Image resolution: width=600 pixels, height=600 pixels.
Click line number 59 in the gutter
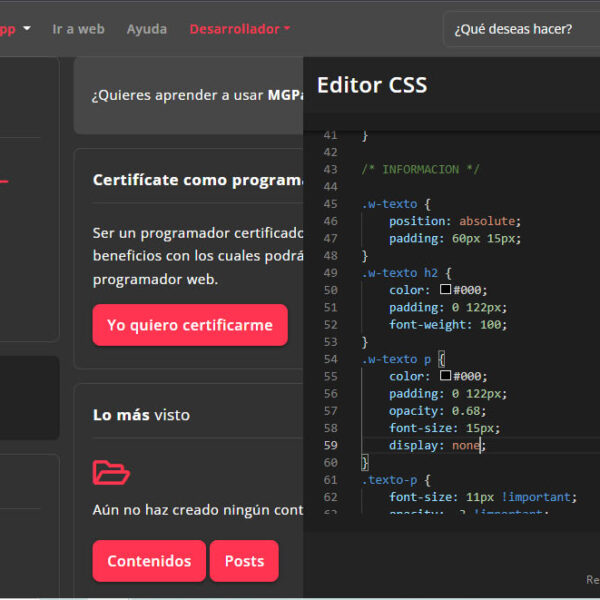331,445
